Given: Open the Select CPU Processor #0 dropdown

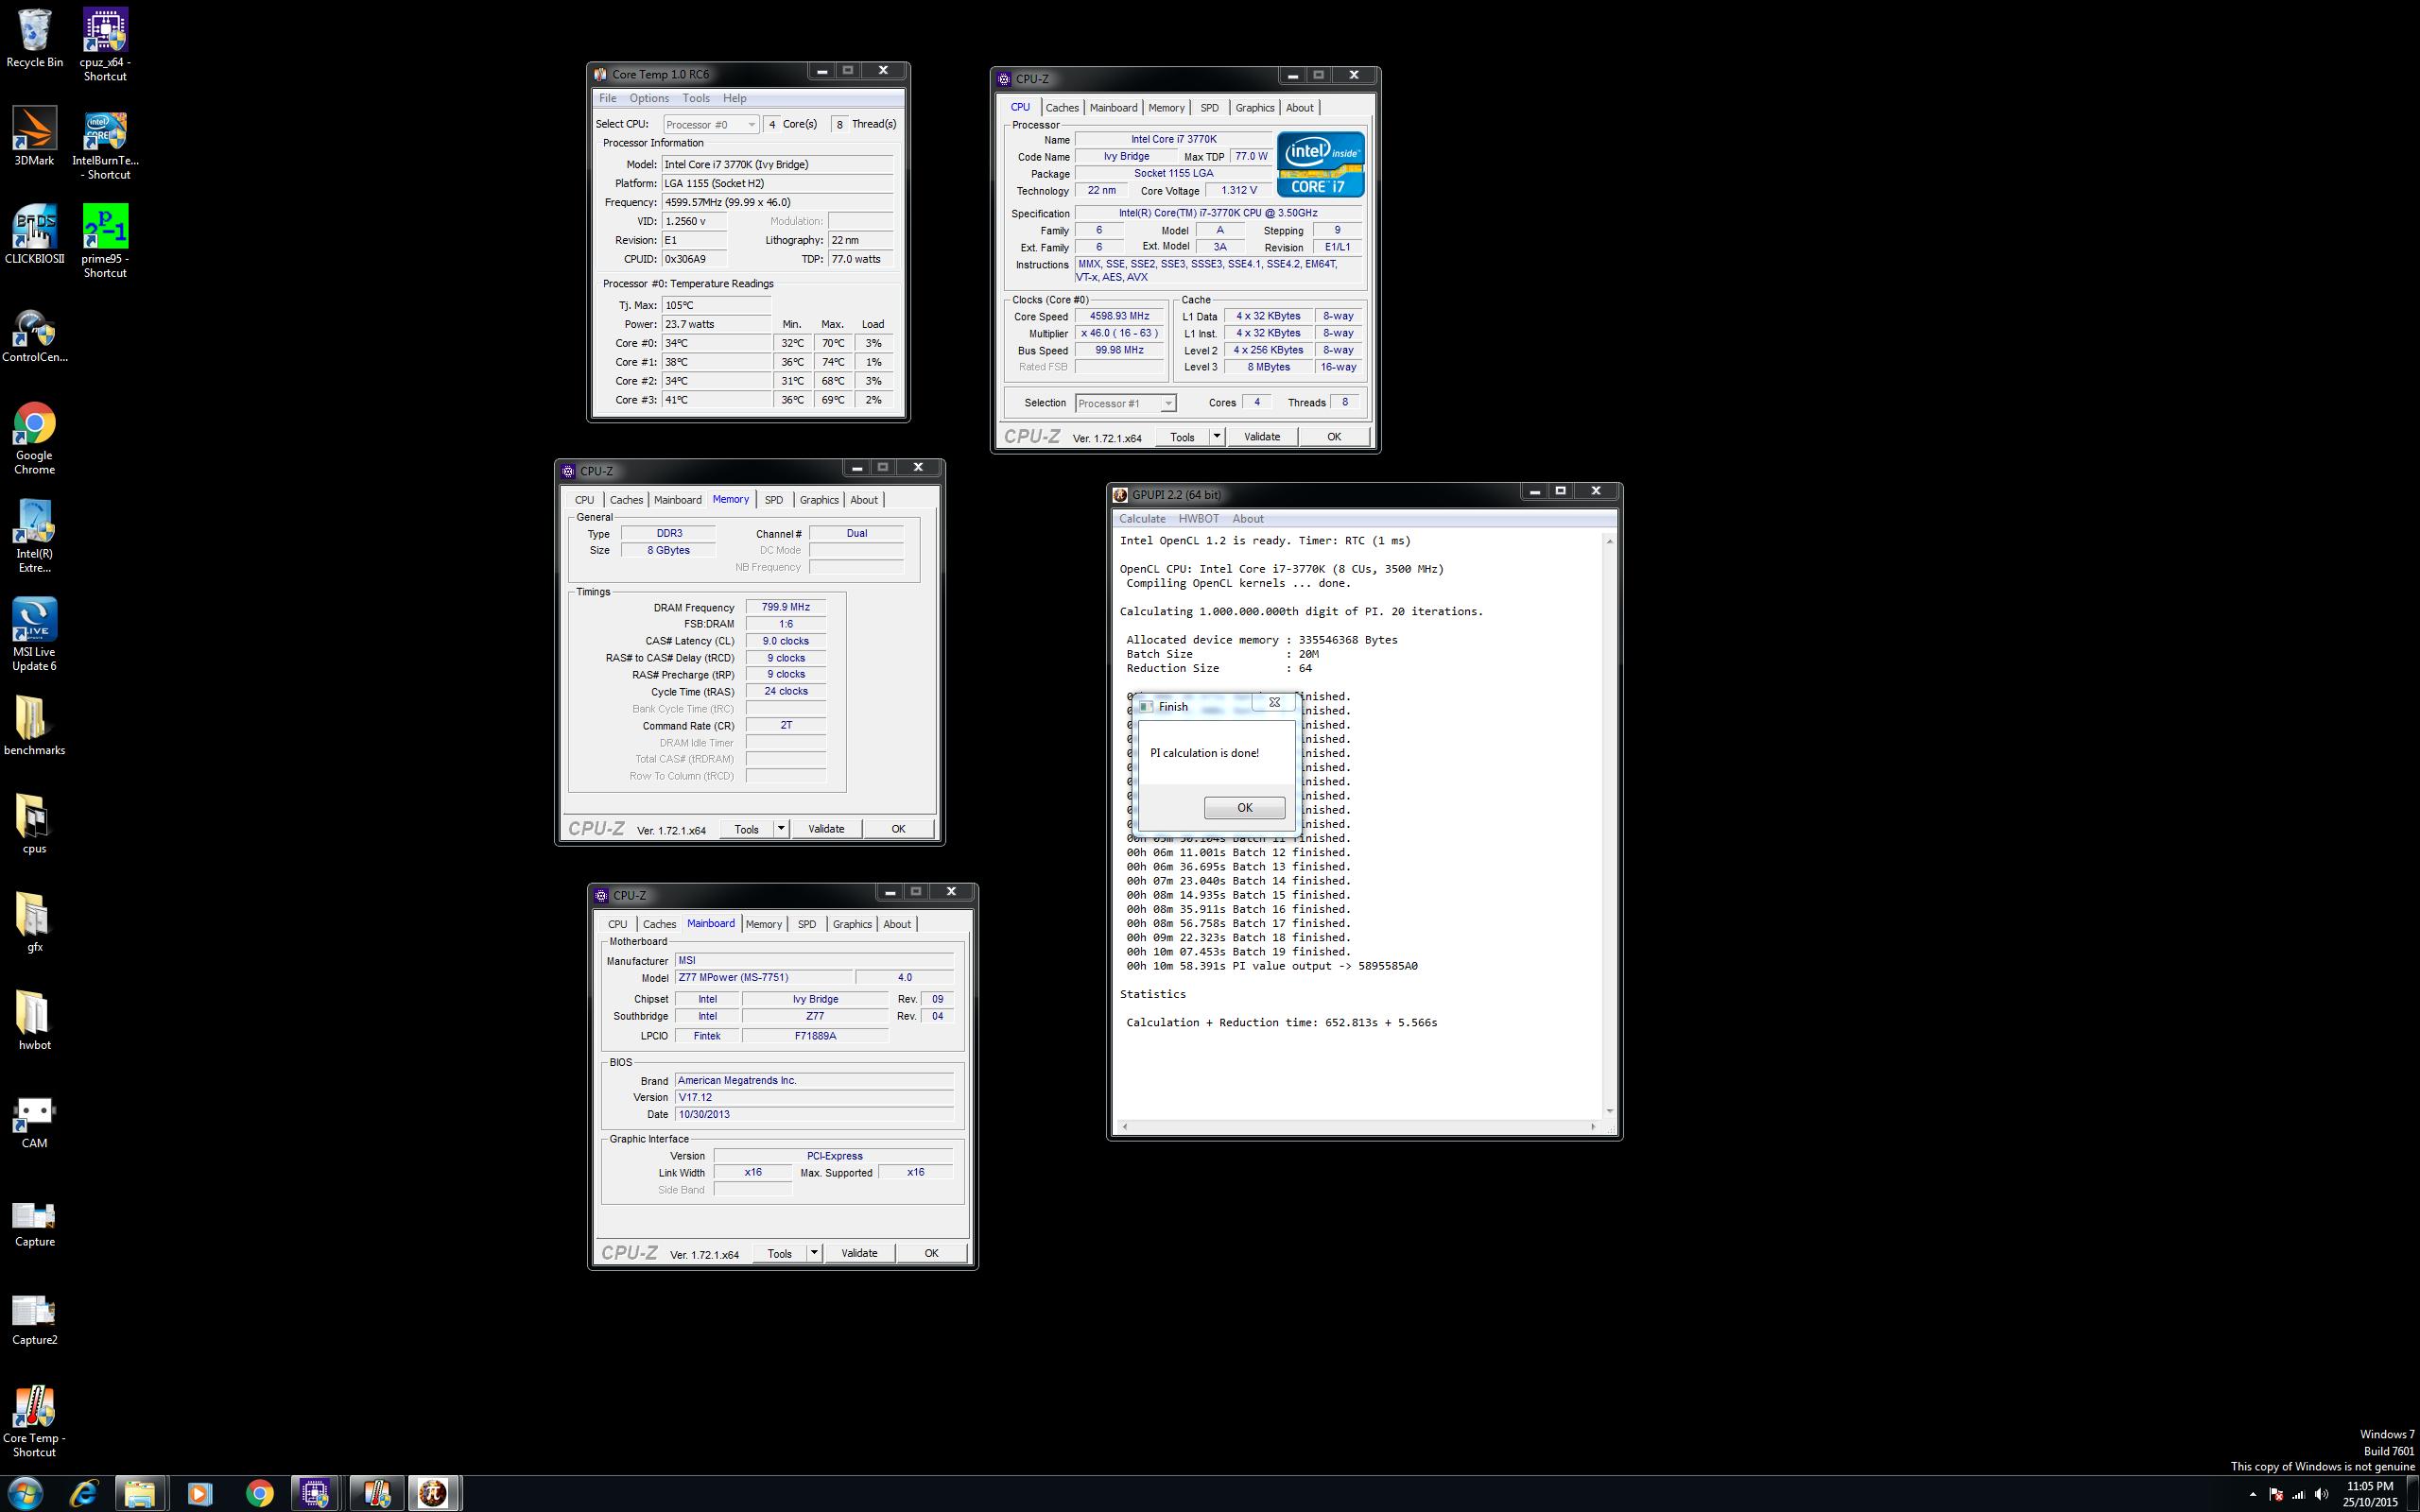Looking at the screenshot, I should coord(710,124).
